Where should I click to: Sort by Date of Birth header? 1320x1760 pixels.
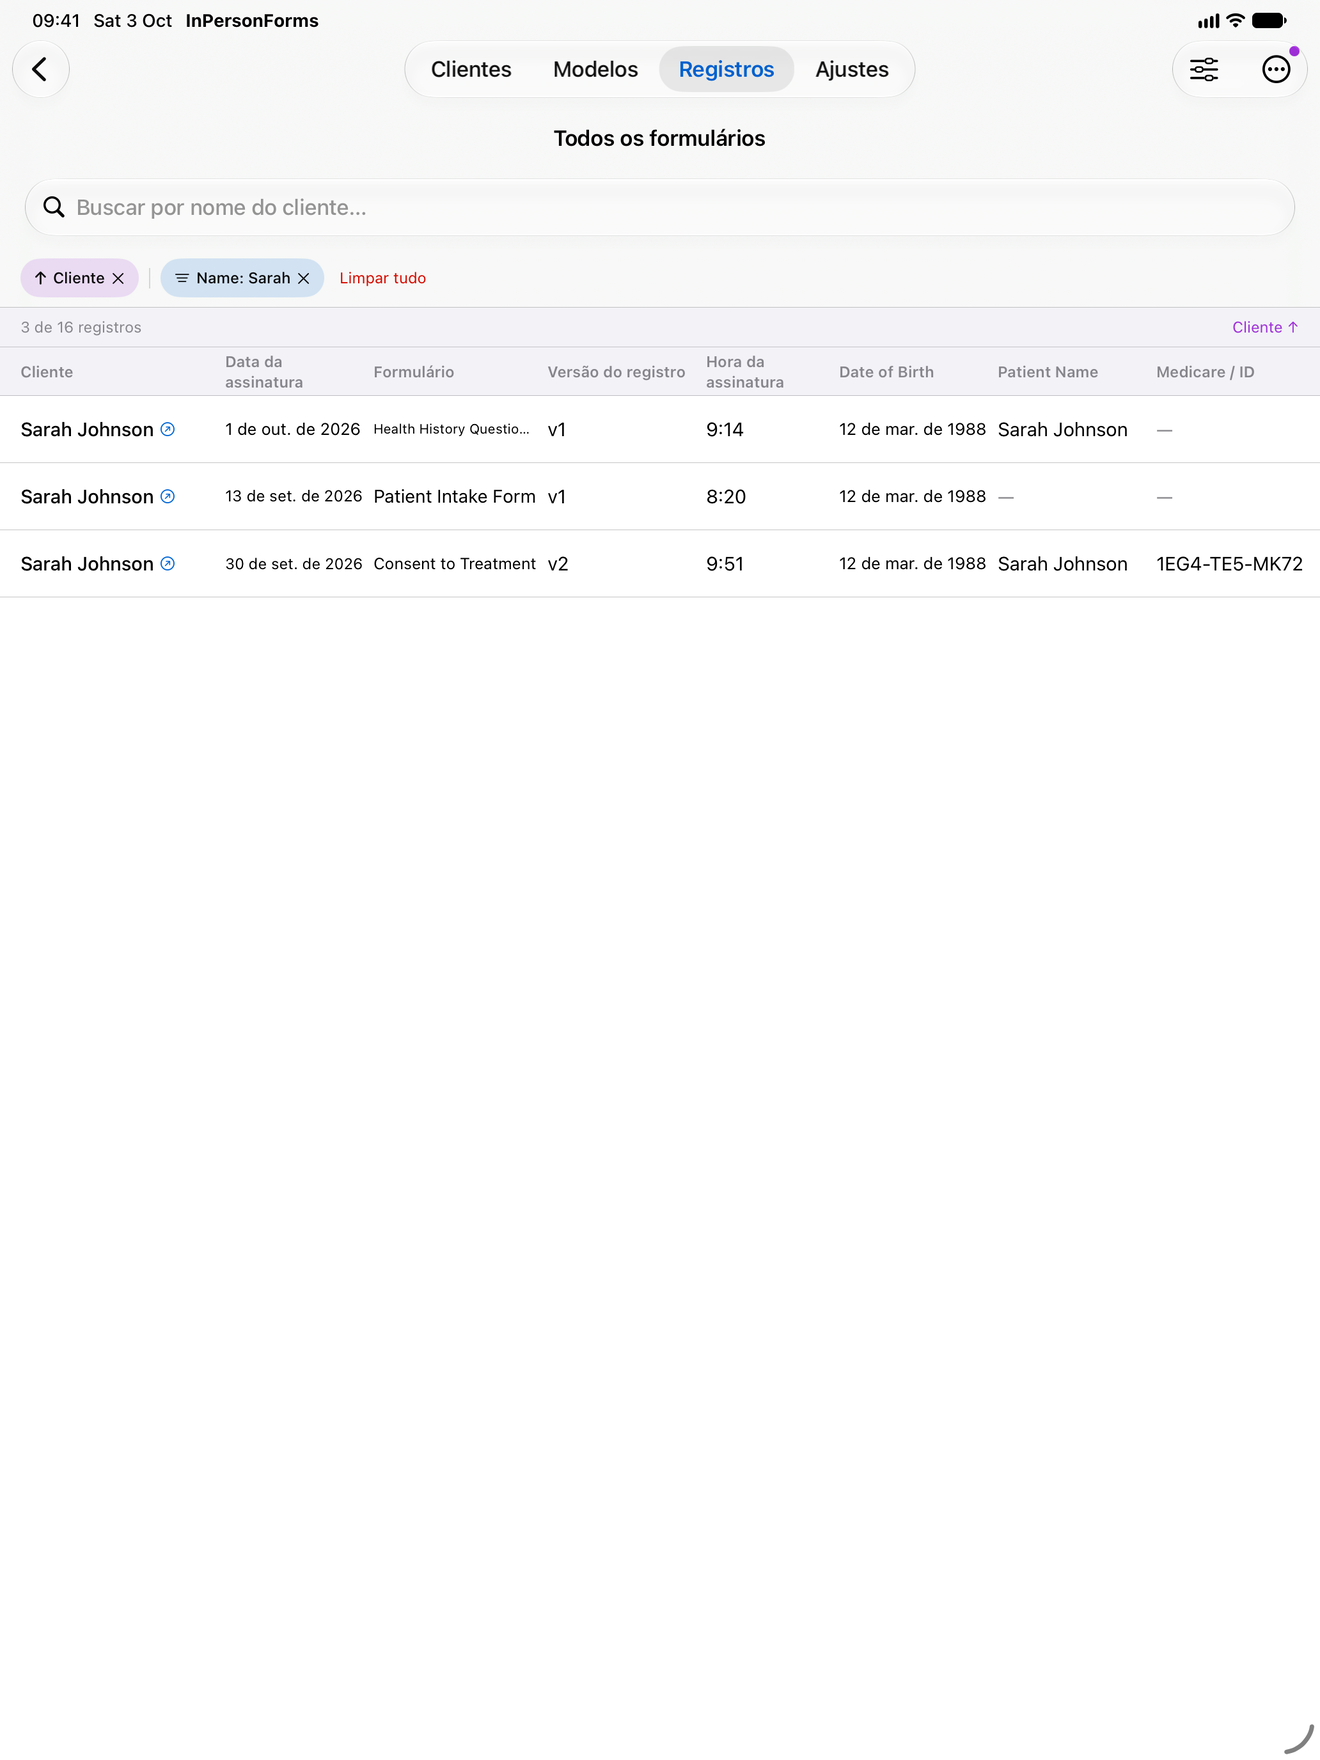(886, 372)
